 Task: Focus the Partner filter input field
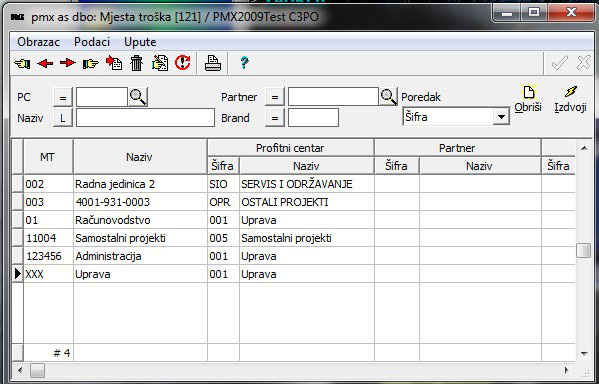tap(333, 97)
